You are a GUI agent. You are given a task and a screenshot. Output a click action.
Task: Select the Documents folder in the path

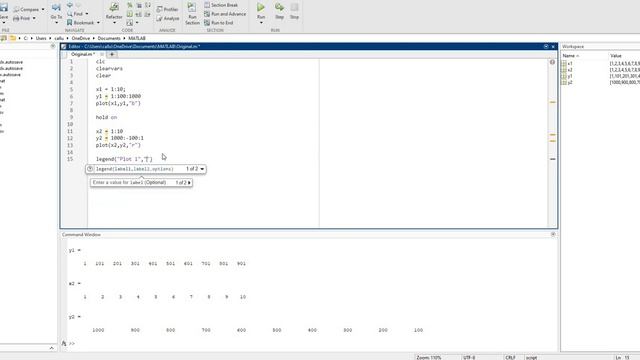109,38
